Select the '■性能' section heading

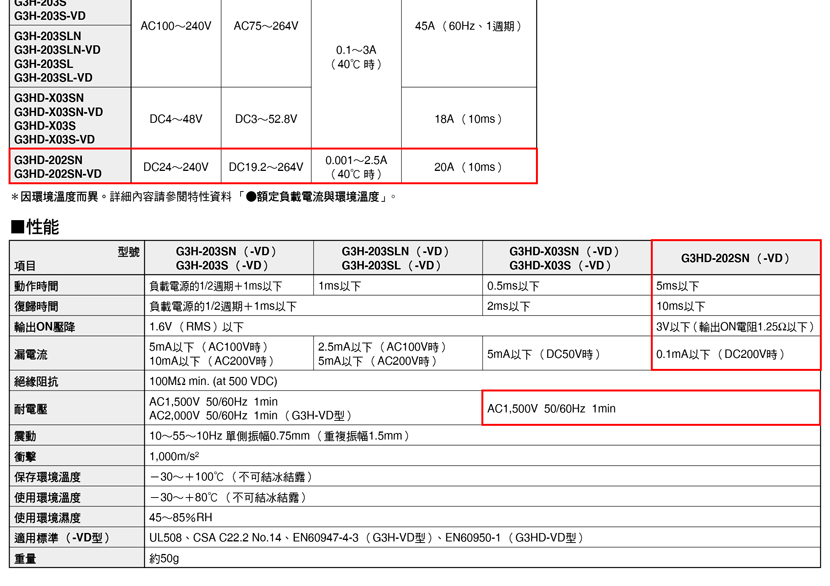(35, 227)
